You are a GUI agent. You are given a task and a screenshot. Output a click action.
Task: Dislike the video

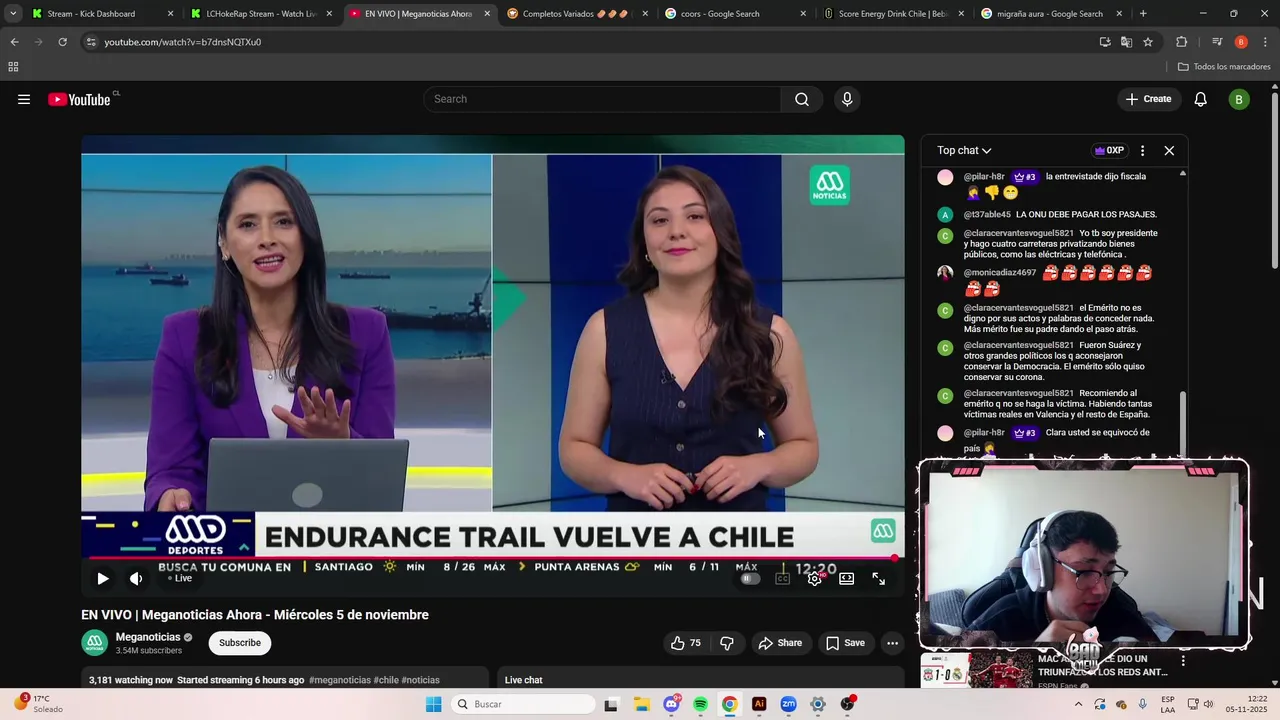pyautogui.click(x=727, y=643)
